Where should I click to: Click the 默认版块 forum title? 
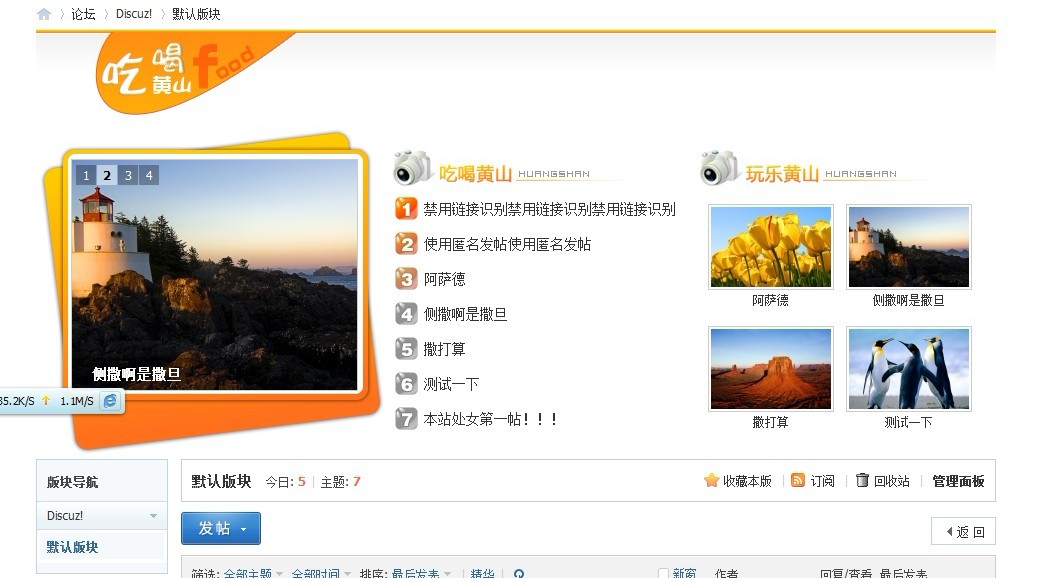click(221, 481)
